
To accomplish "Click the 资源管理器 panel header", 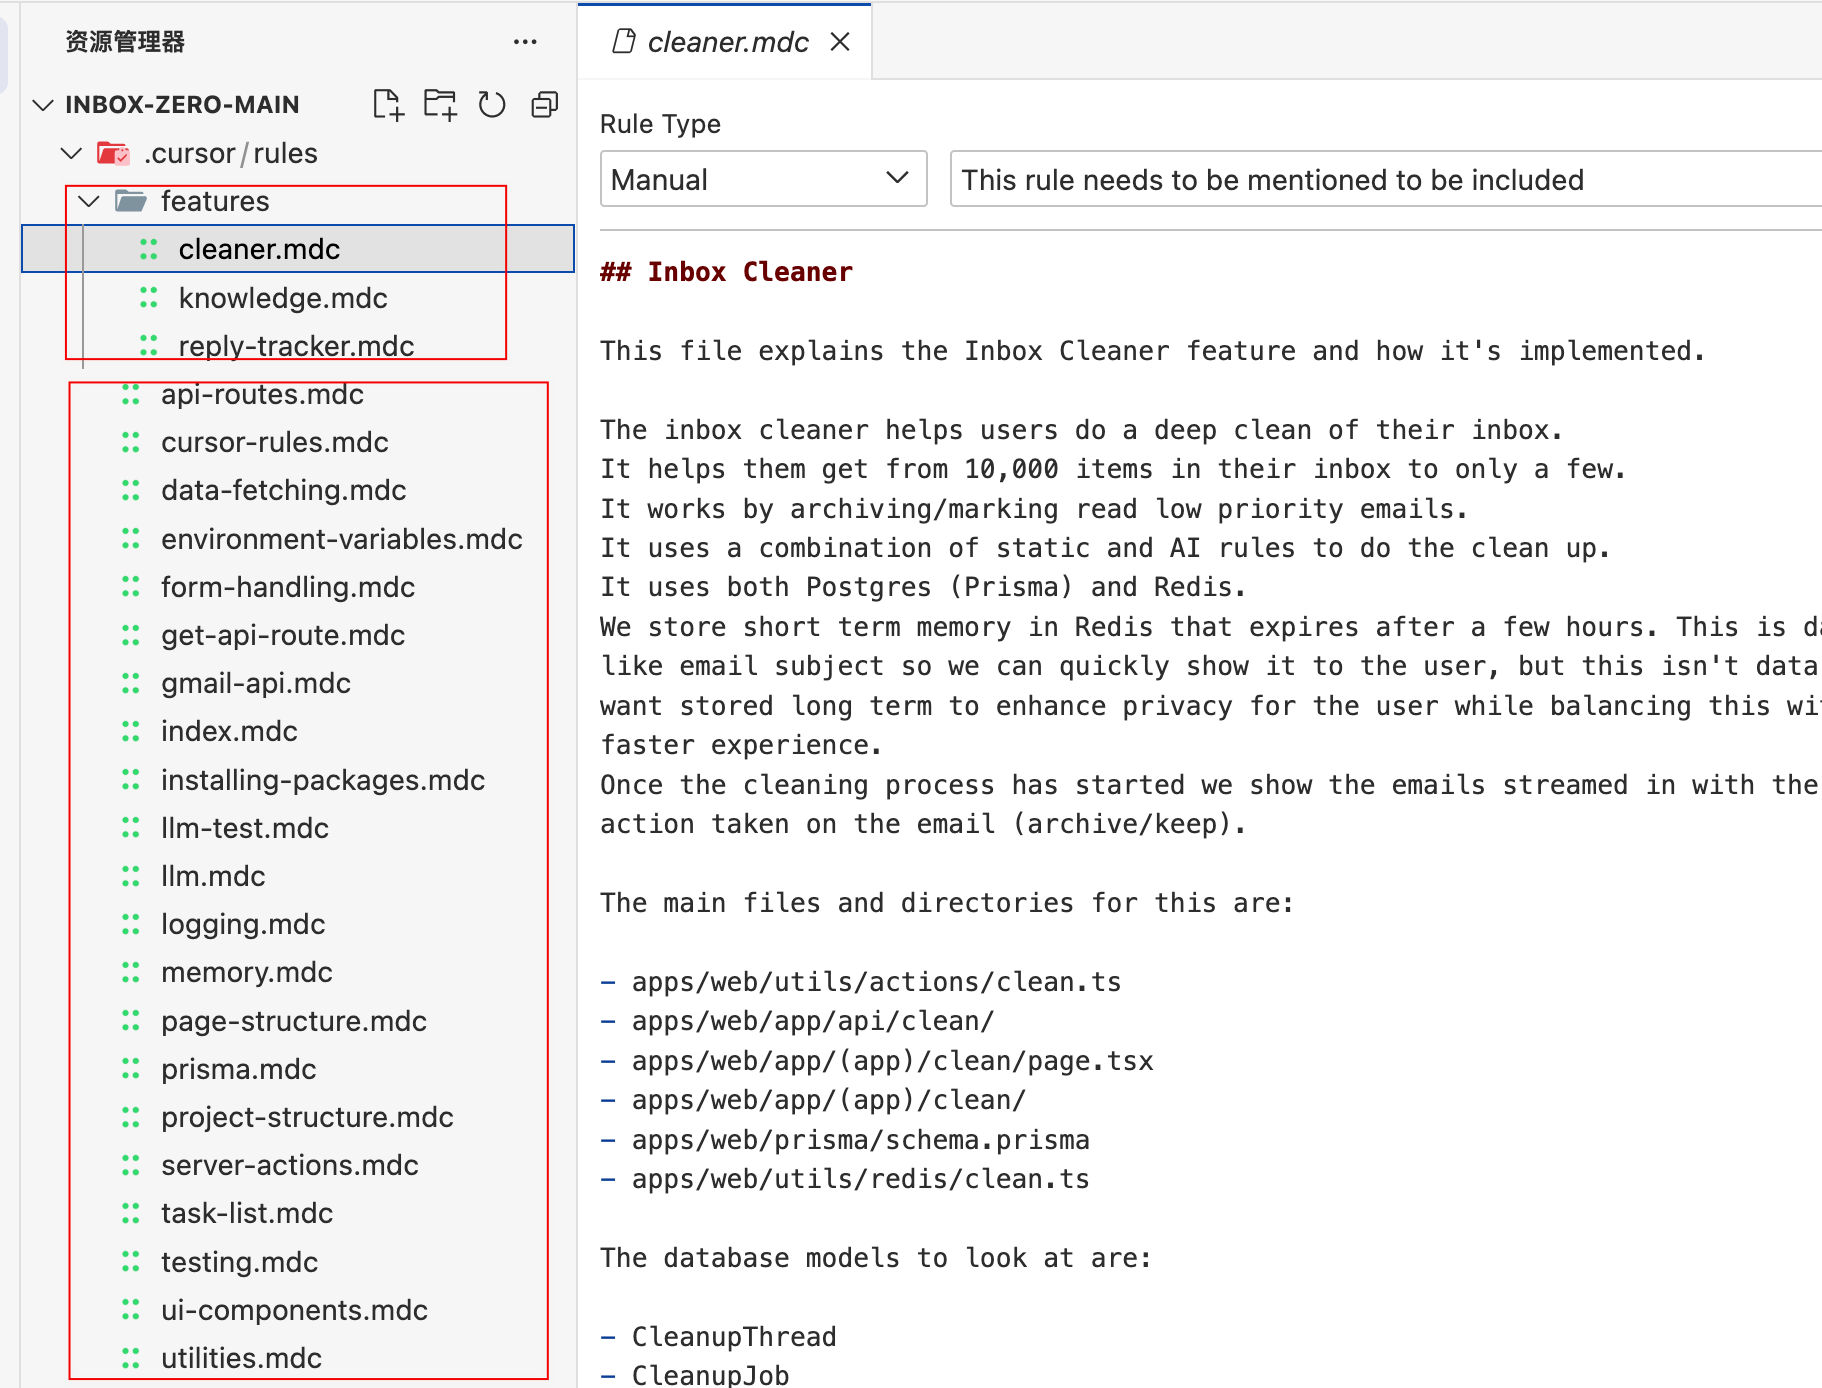I will tap(127, 41).
